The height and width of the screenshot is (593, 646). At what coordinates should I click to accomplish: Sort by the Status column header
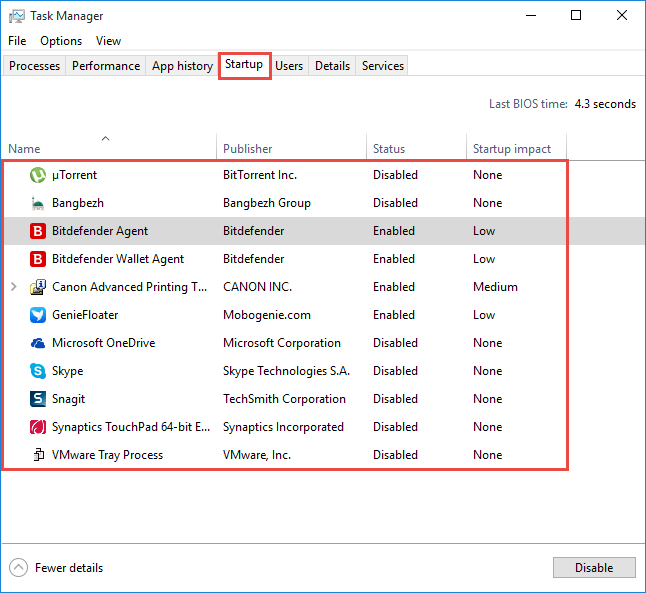click(417, 146)
